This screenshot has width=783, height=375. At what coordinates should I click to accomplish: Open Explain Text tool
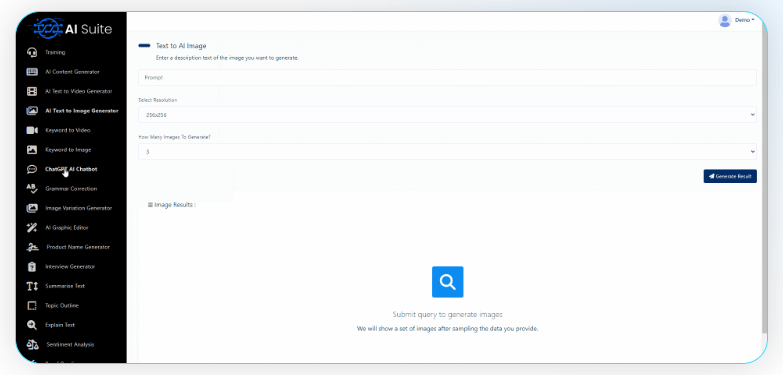pos(60,325)
